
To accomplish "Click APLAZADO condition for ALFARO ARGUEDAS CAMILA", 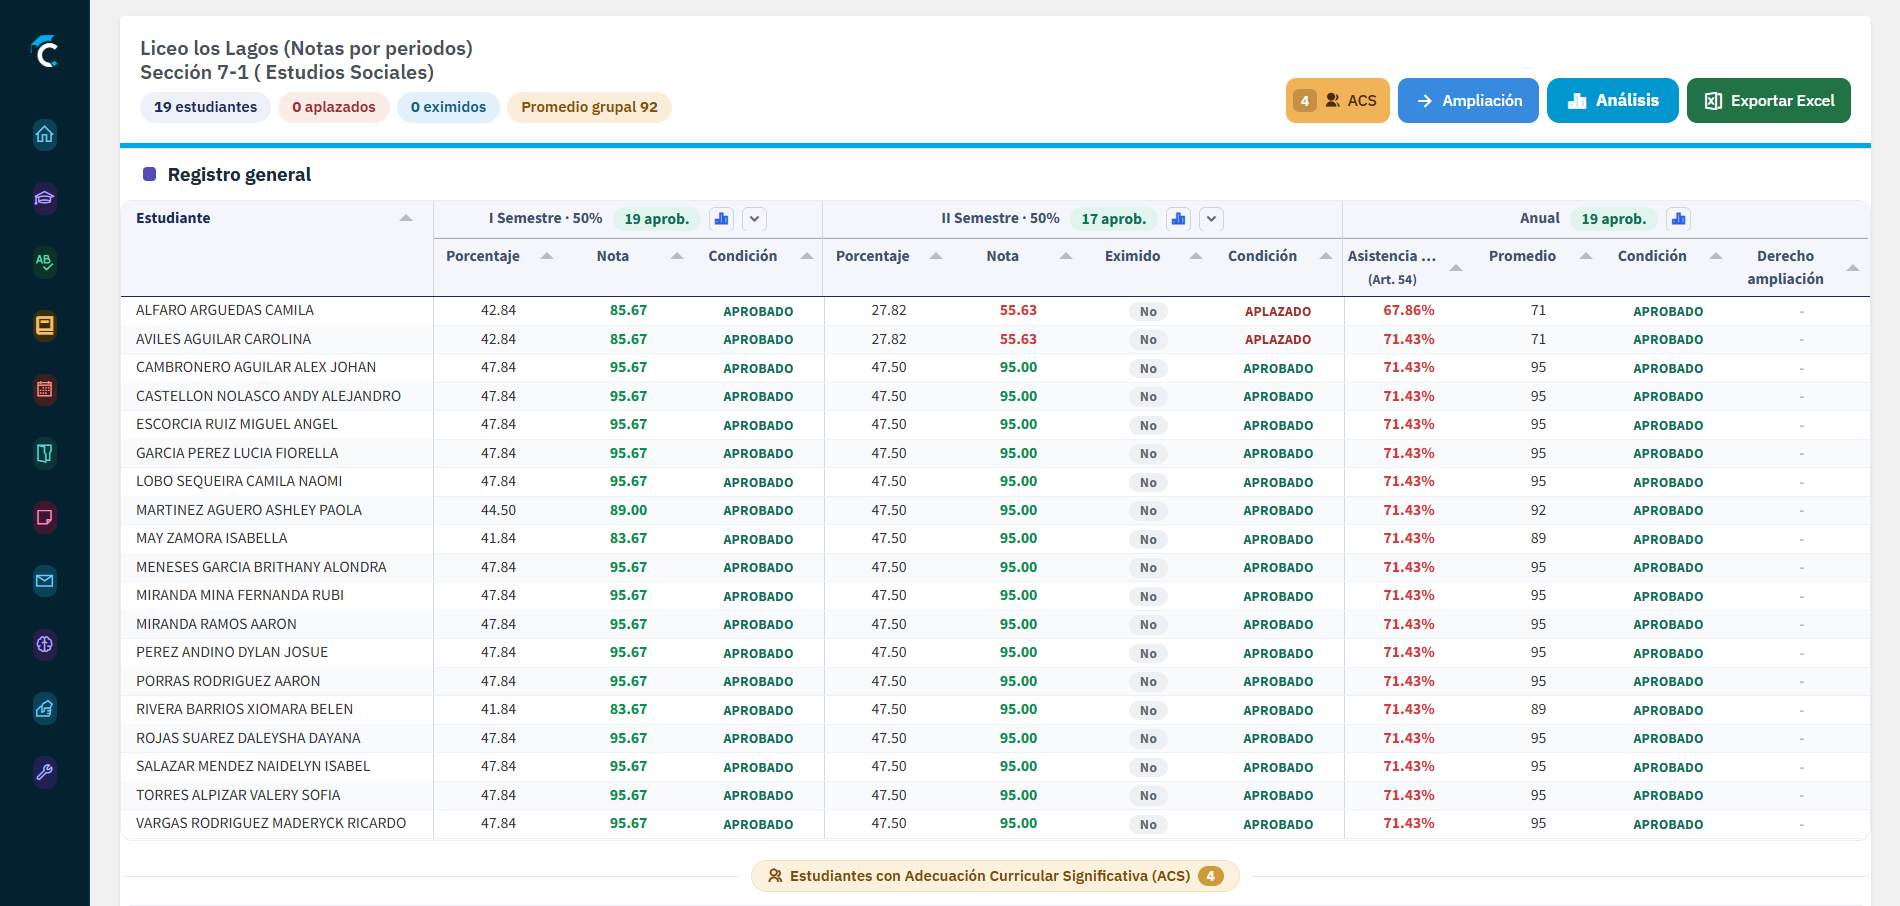I will [1278, 311].
